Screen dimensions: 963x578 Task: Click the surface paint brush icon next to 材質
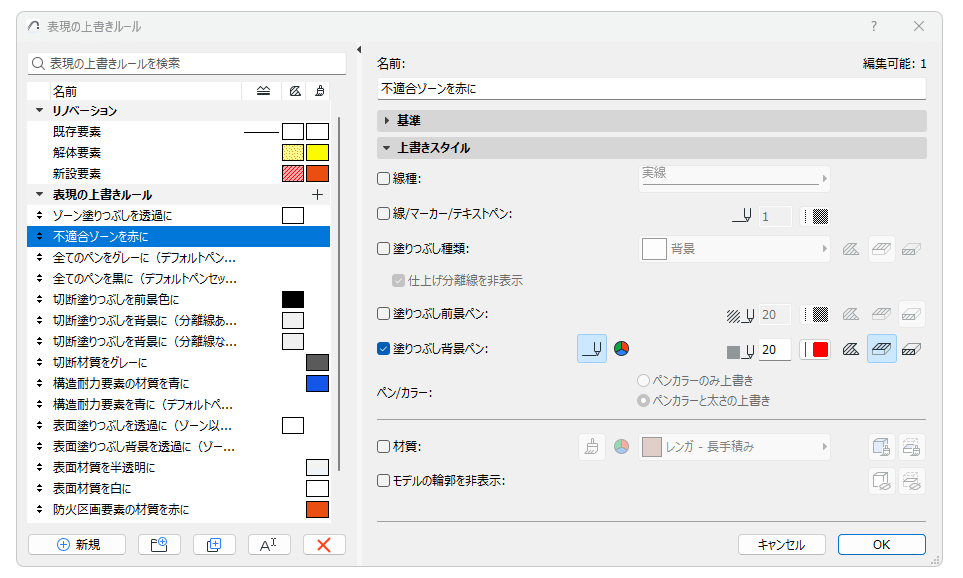(591, 446)
